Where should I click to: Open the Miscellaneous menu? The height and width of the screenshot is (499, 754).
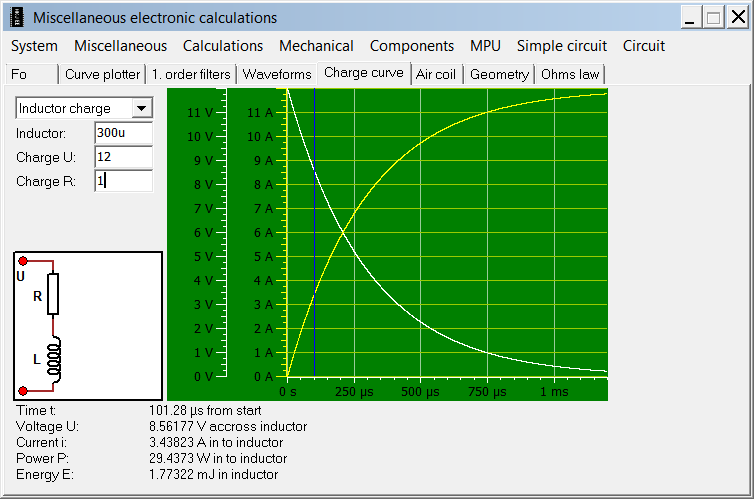(120, 46)
